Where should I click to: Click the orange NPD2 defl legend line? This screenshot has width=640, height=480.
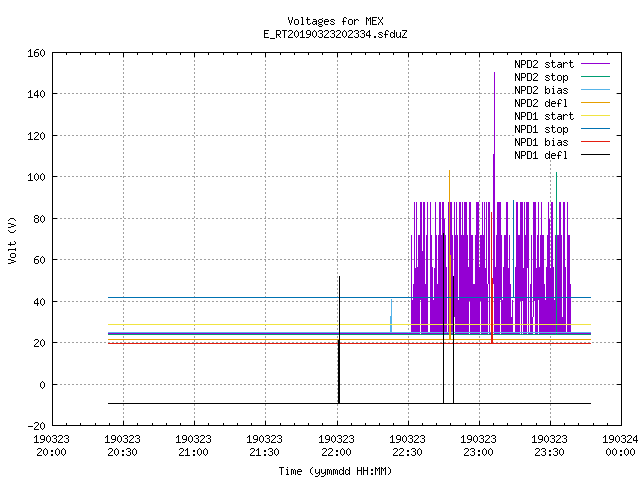[595, 103]
